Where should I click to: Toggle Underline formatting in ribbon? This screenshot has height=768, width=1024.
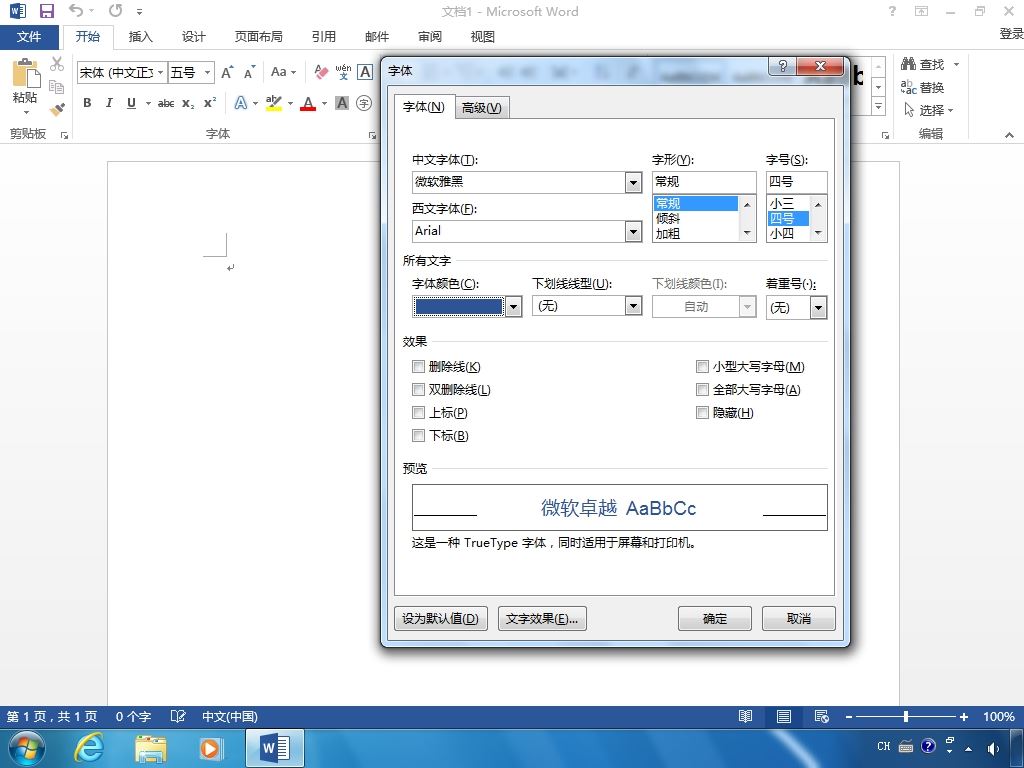point(131,103)
